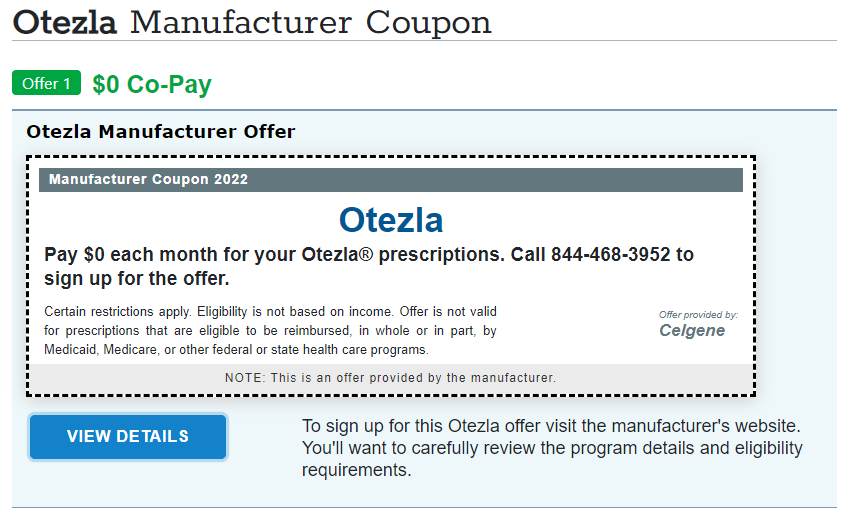Click the $0 Co-Pay green heading
847x518 pixels.
tap(152, 84)
